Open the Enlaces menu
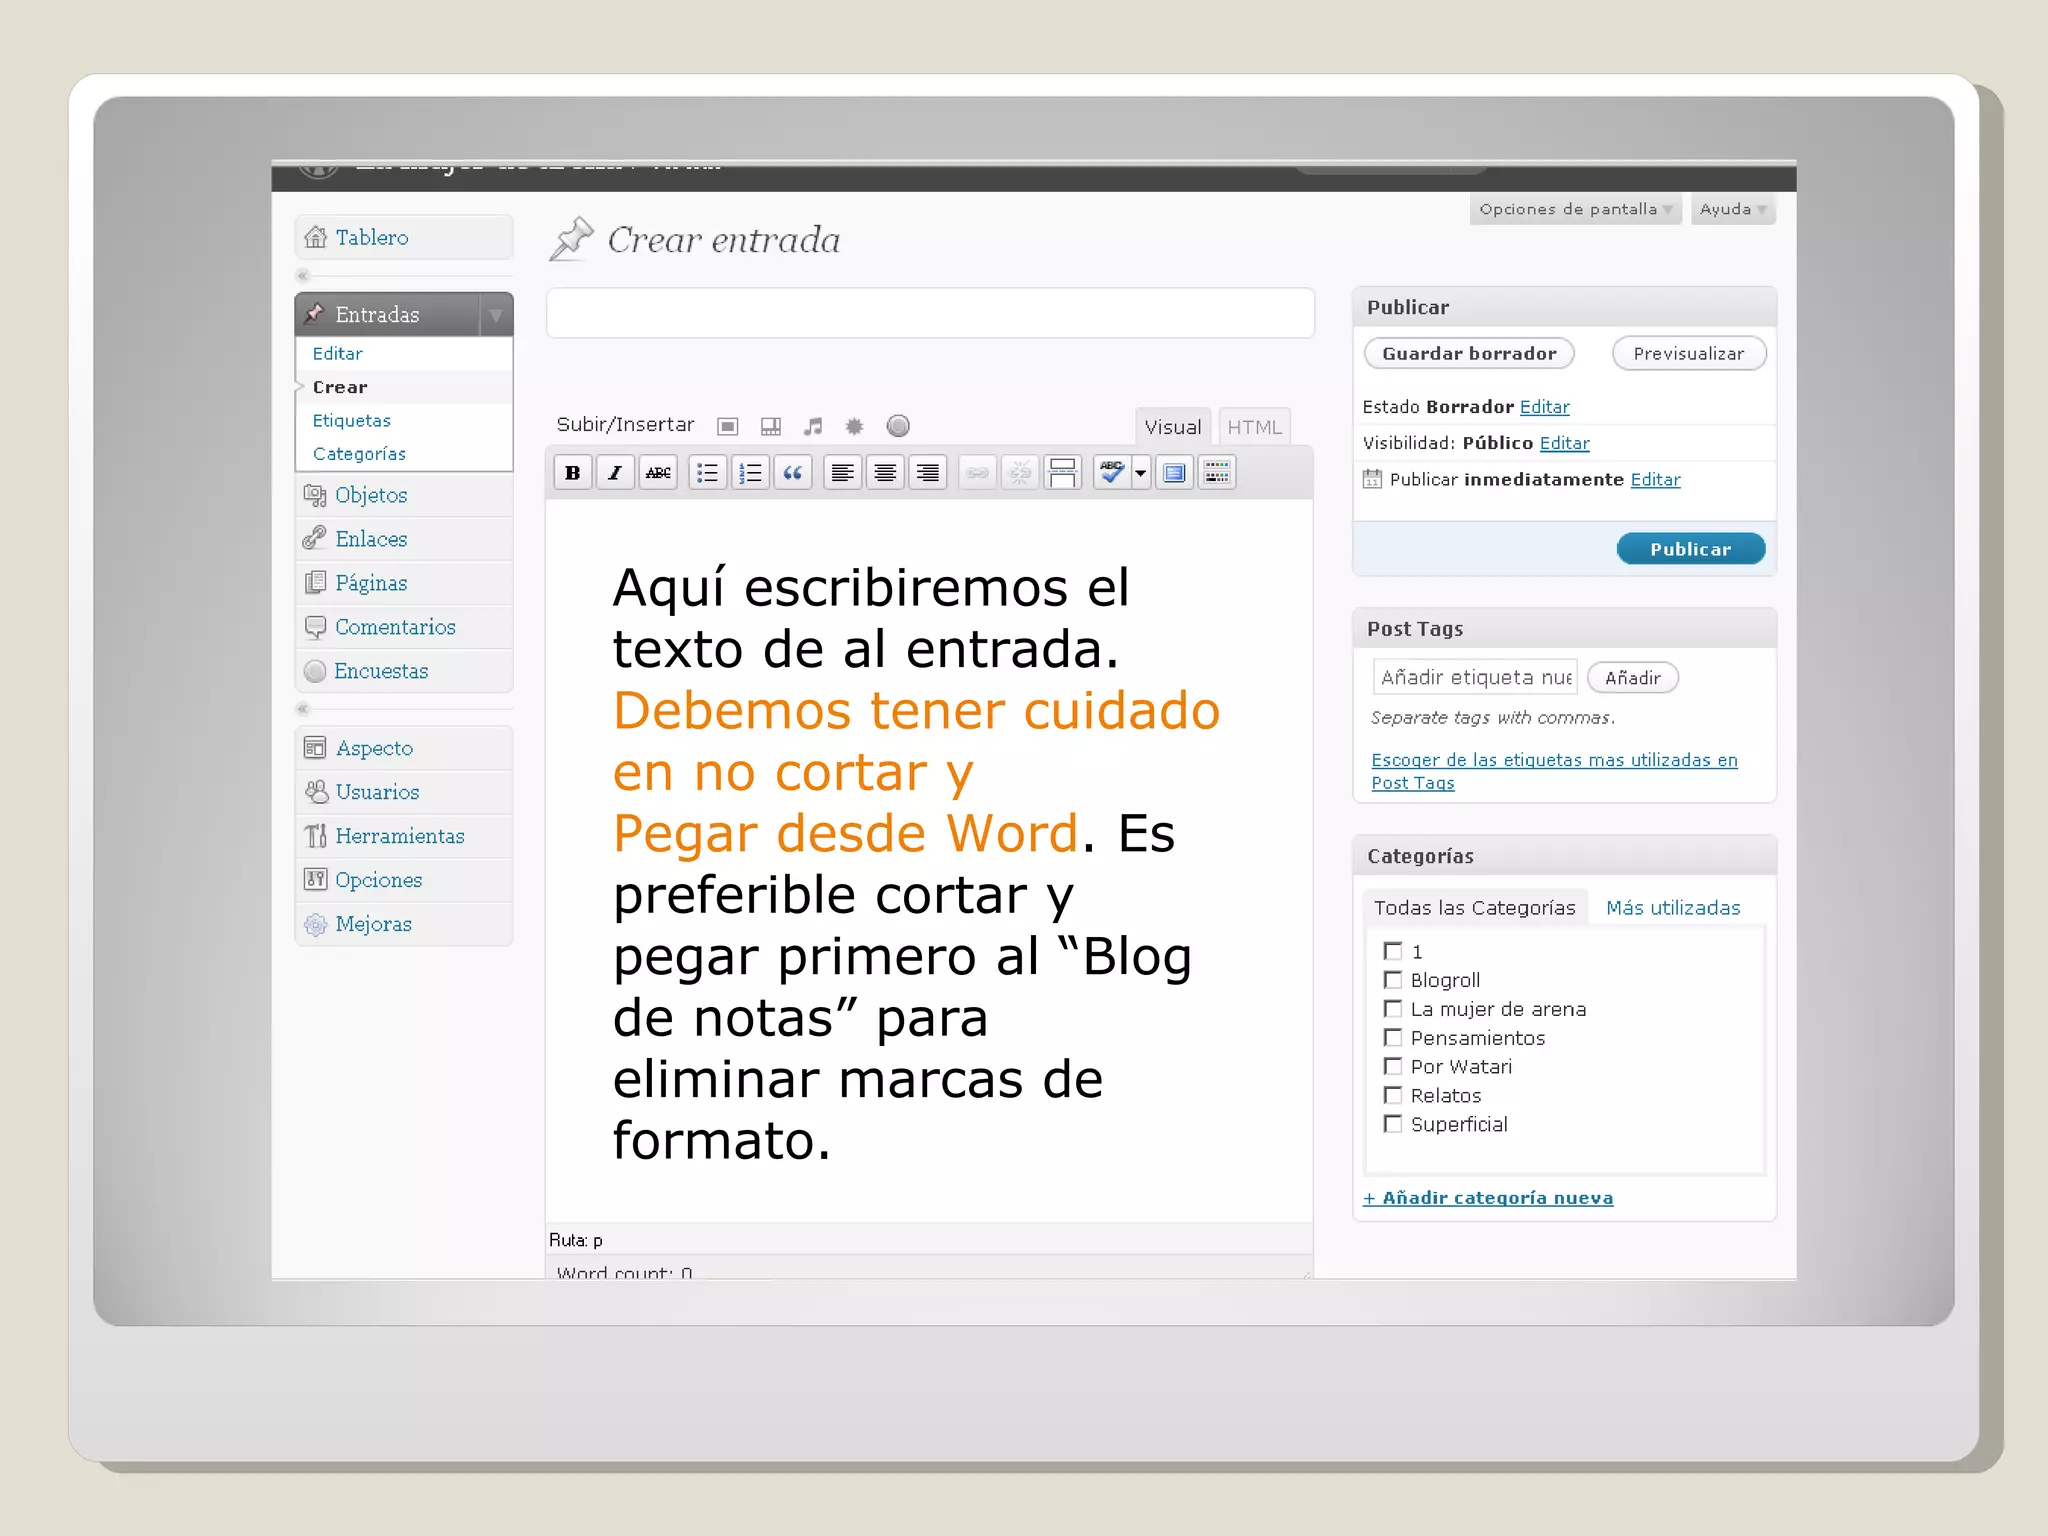This screenshot has height=1536, width=2048. pyautogui.click(x=404, y=539)
